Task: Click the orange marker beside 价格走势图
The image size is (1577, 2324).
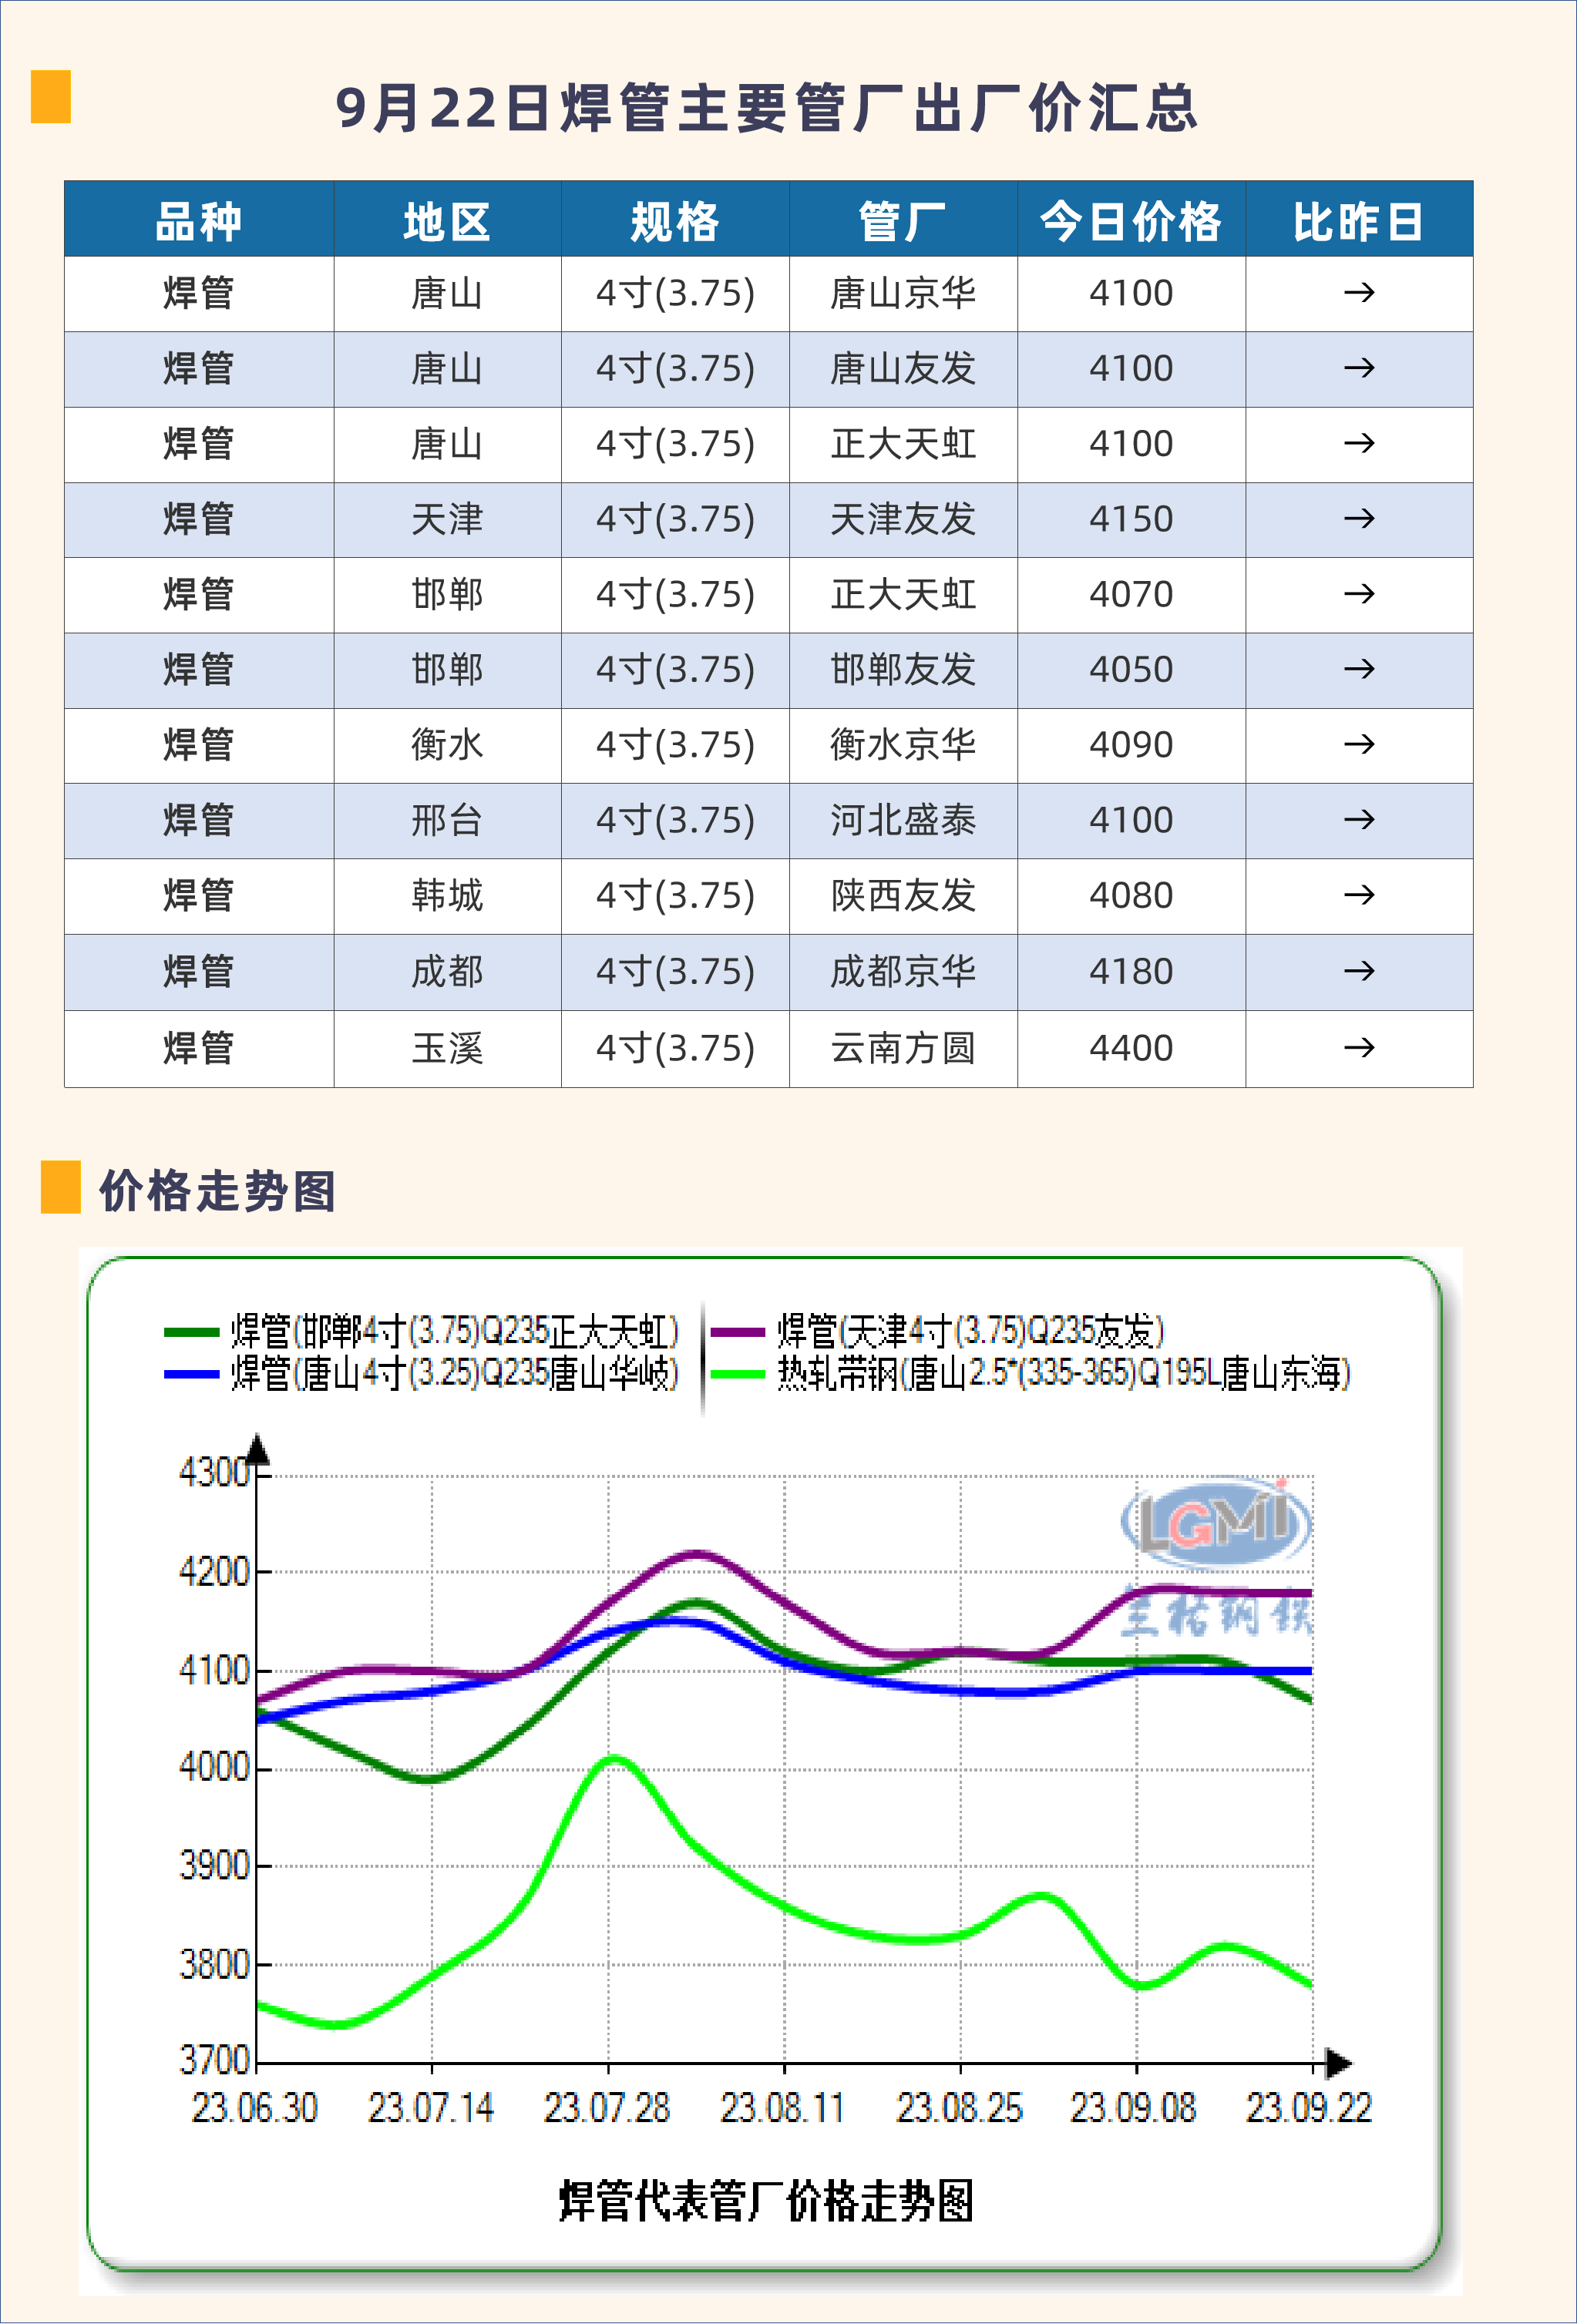Action: point(60,1187)
